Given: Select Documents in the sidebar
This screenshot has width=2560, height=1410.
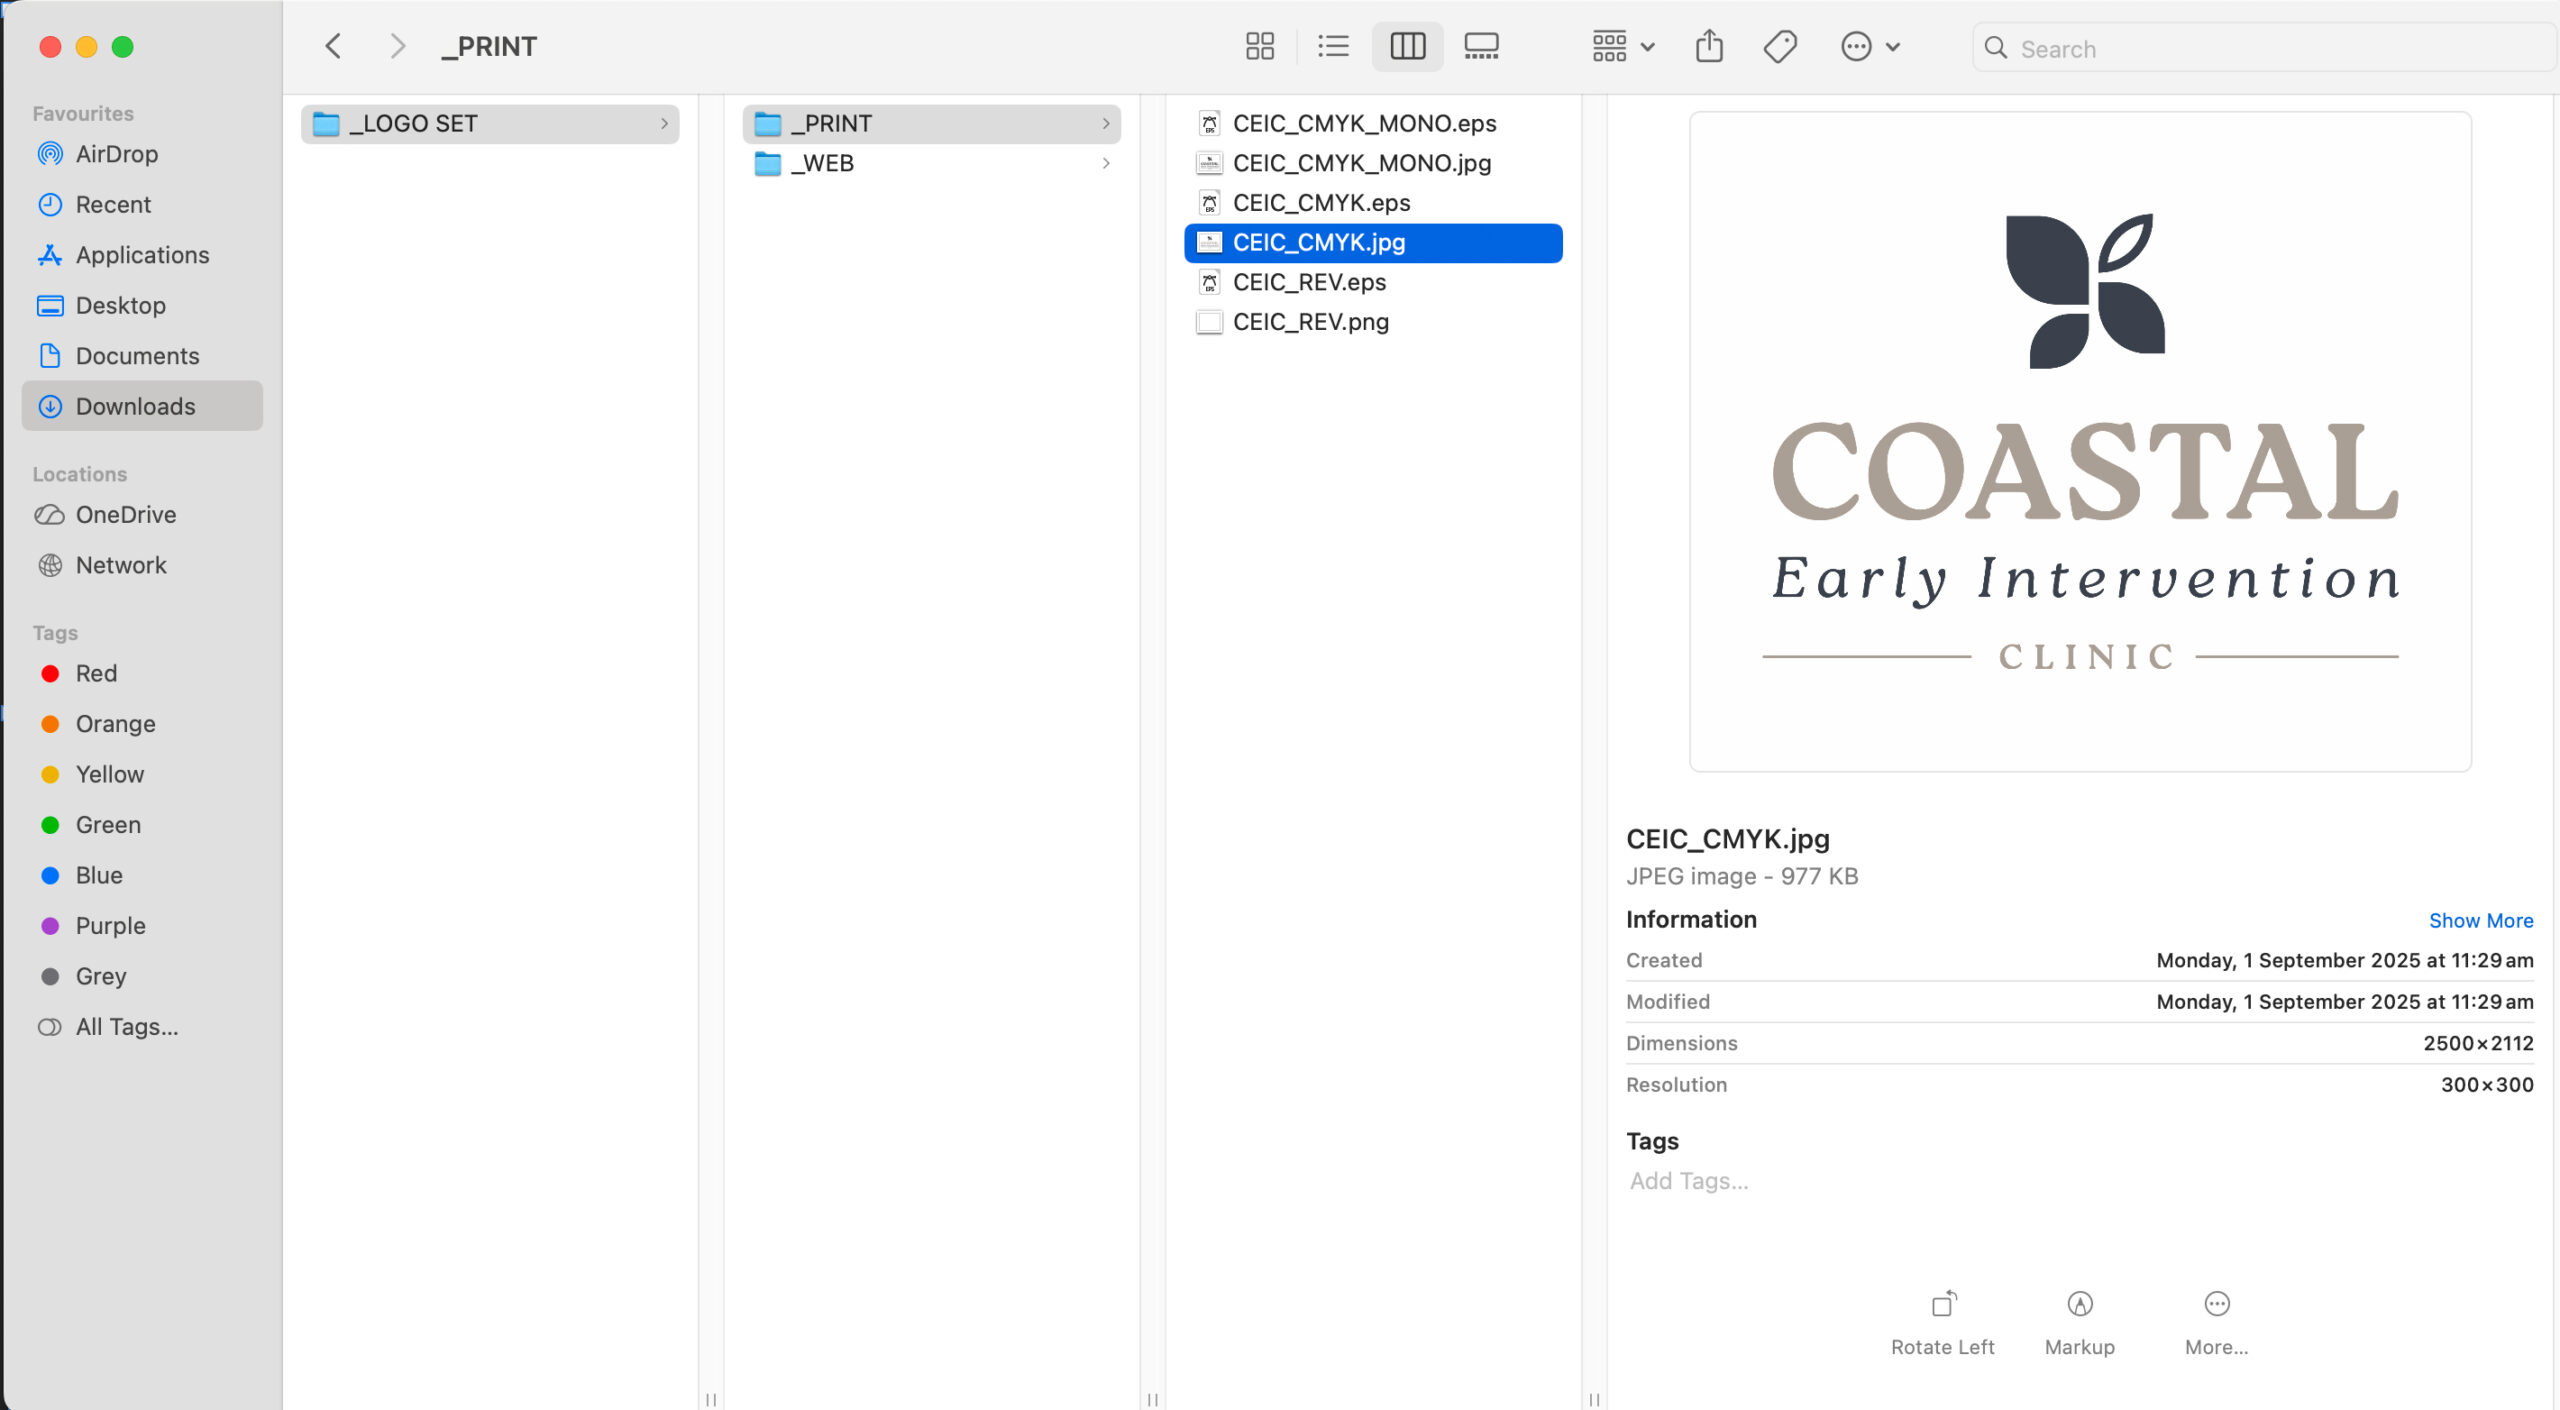Looking at the screenshot, I should click(137, 356).
